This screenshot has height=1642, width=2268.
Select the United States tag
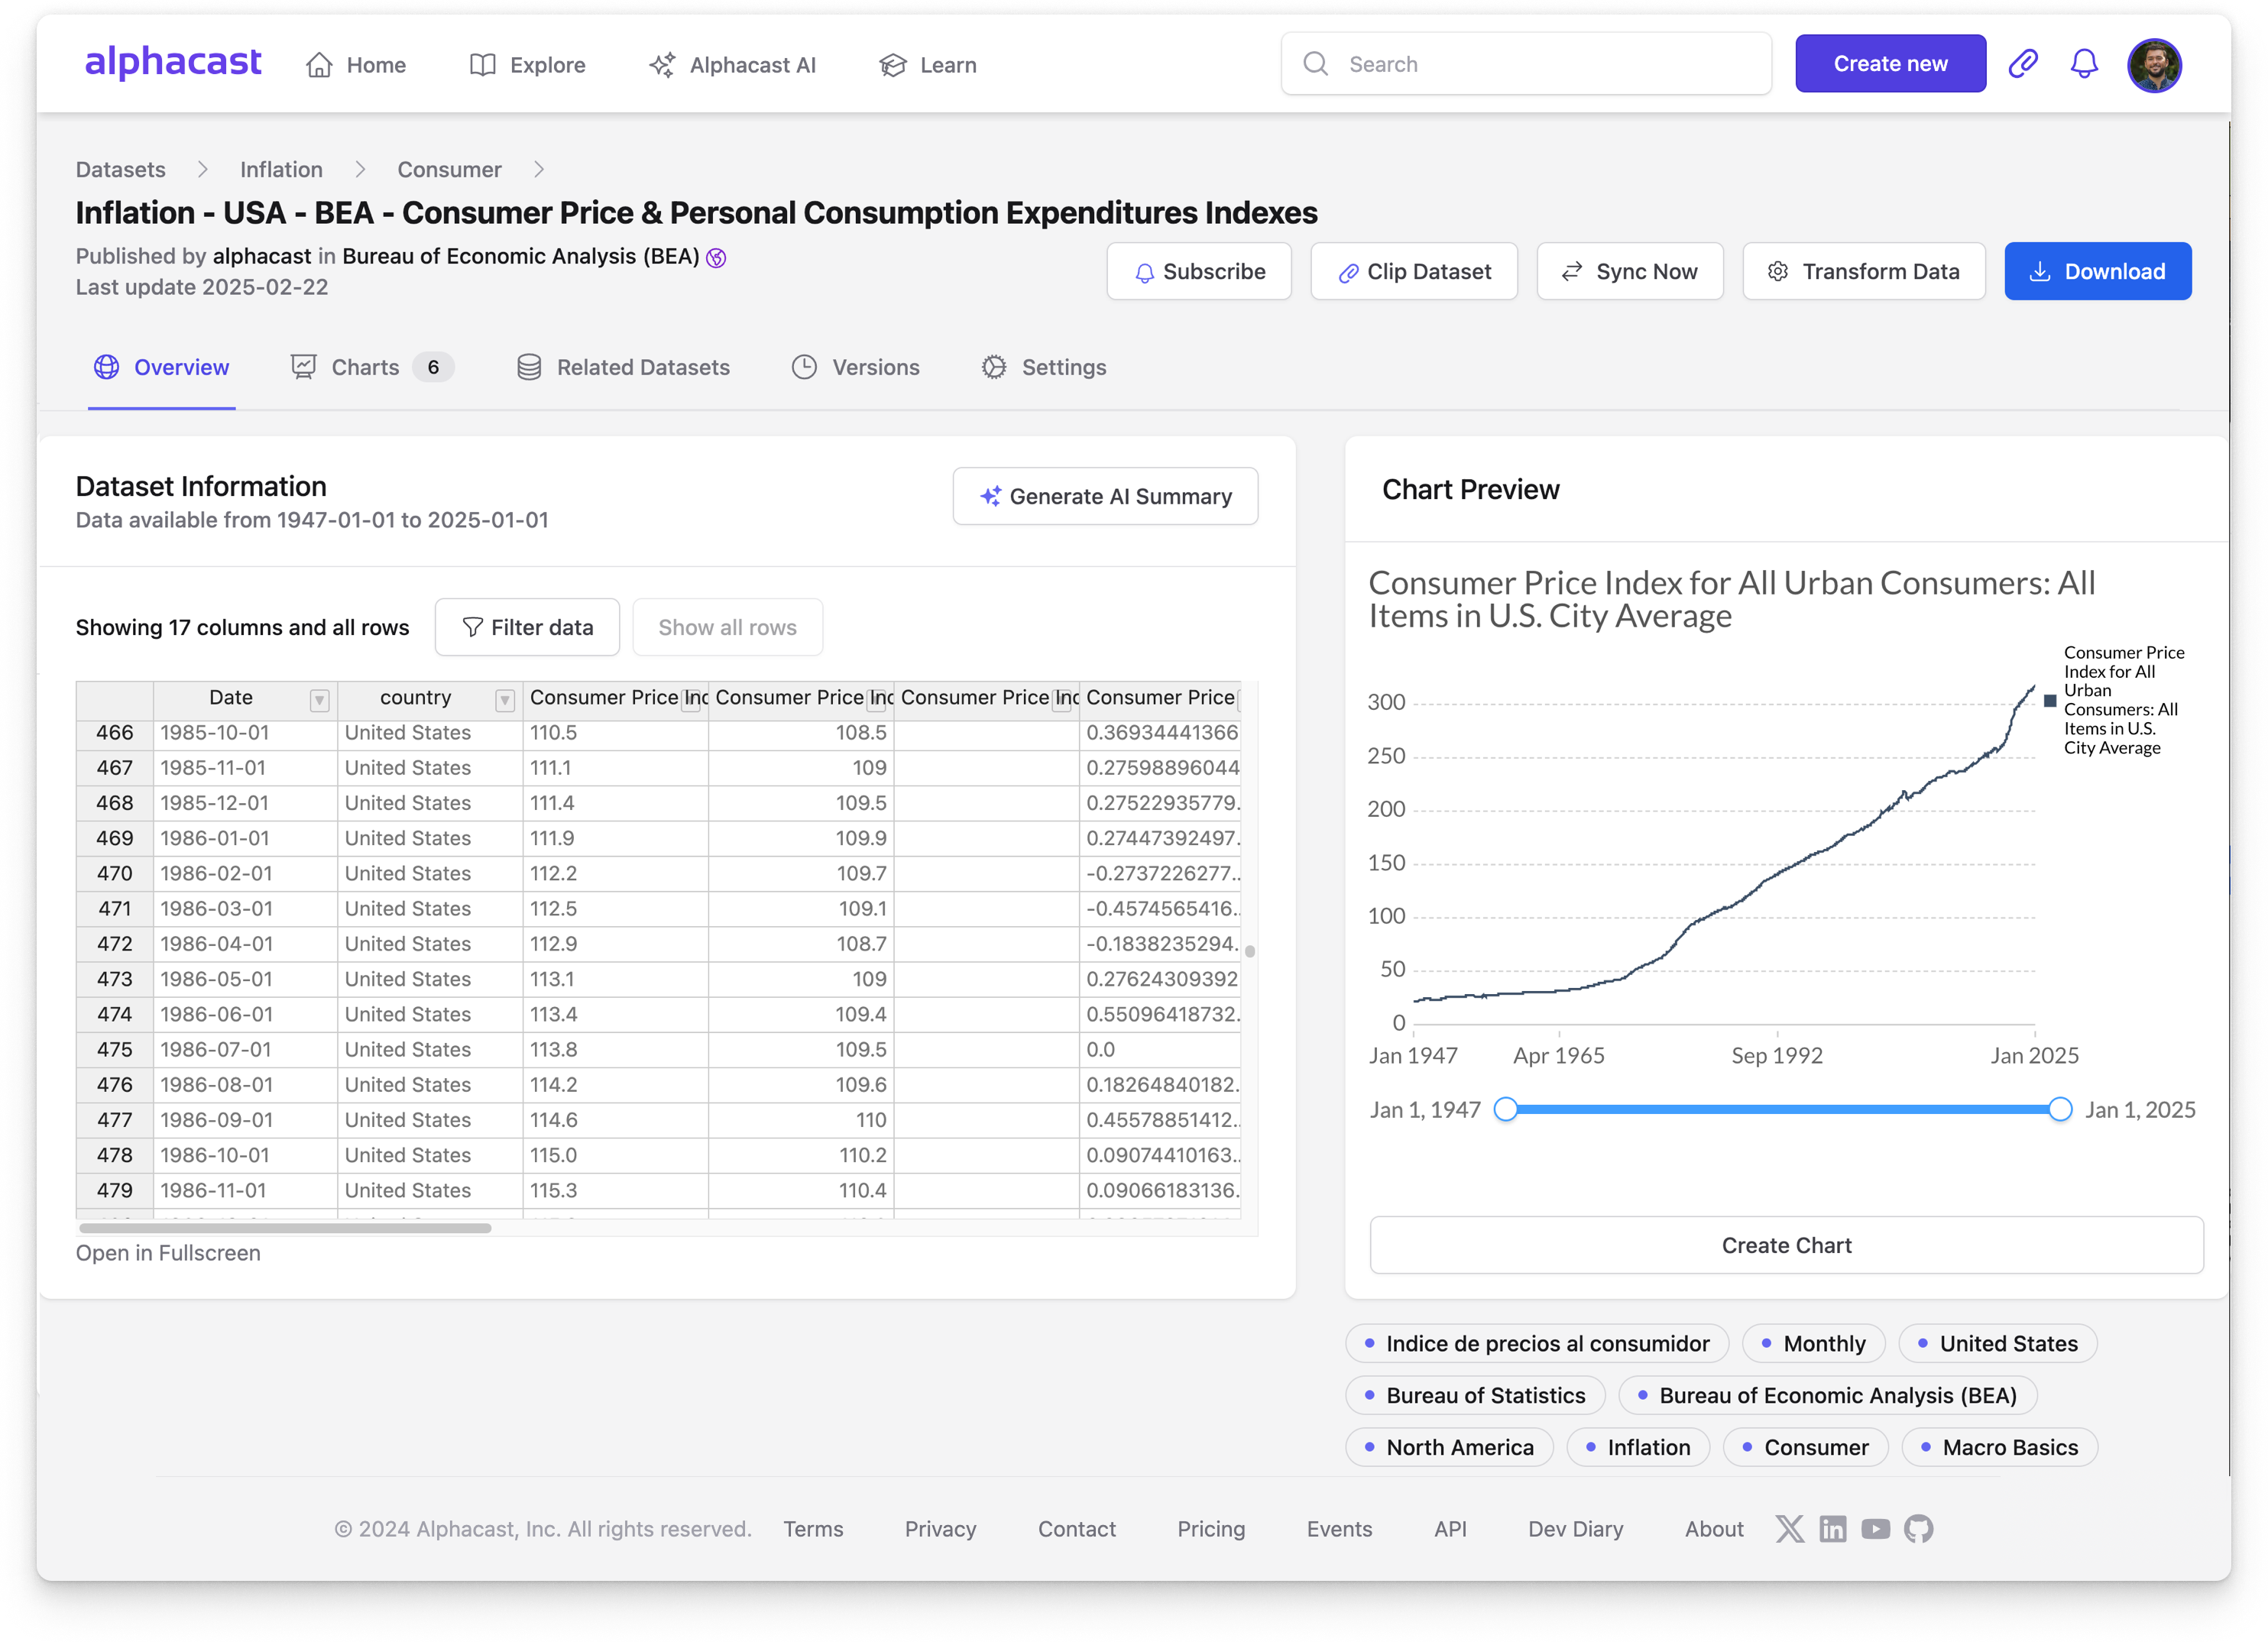pos(1997,1343)
